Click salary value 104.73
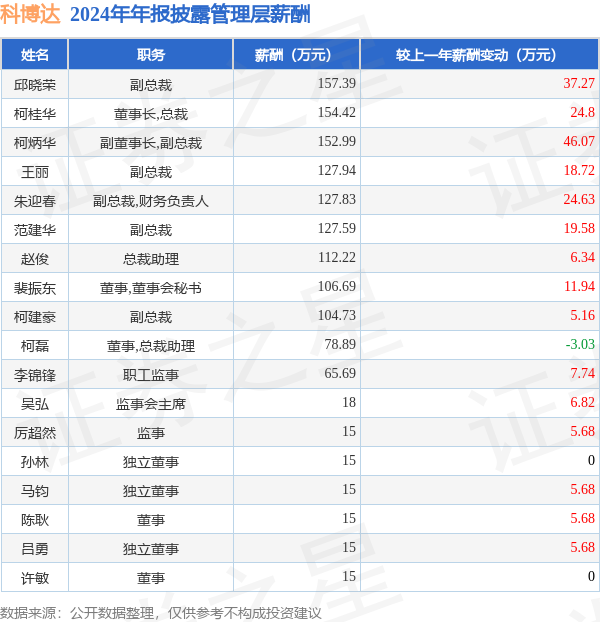This screenshot has height=622, width=600. point(337,315)
